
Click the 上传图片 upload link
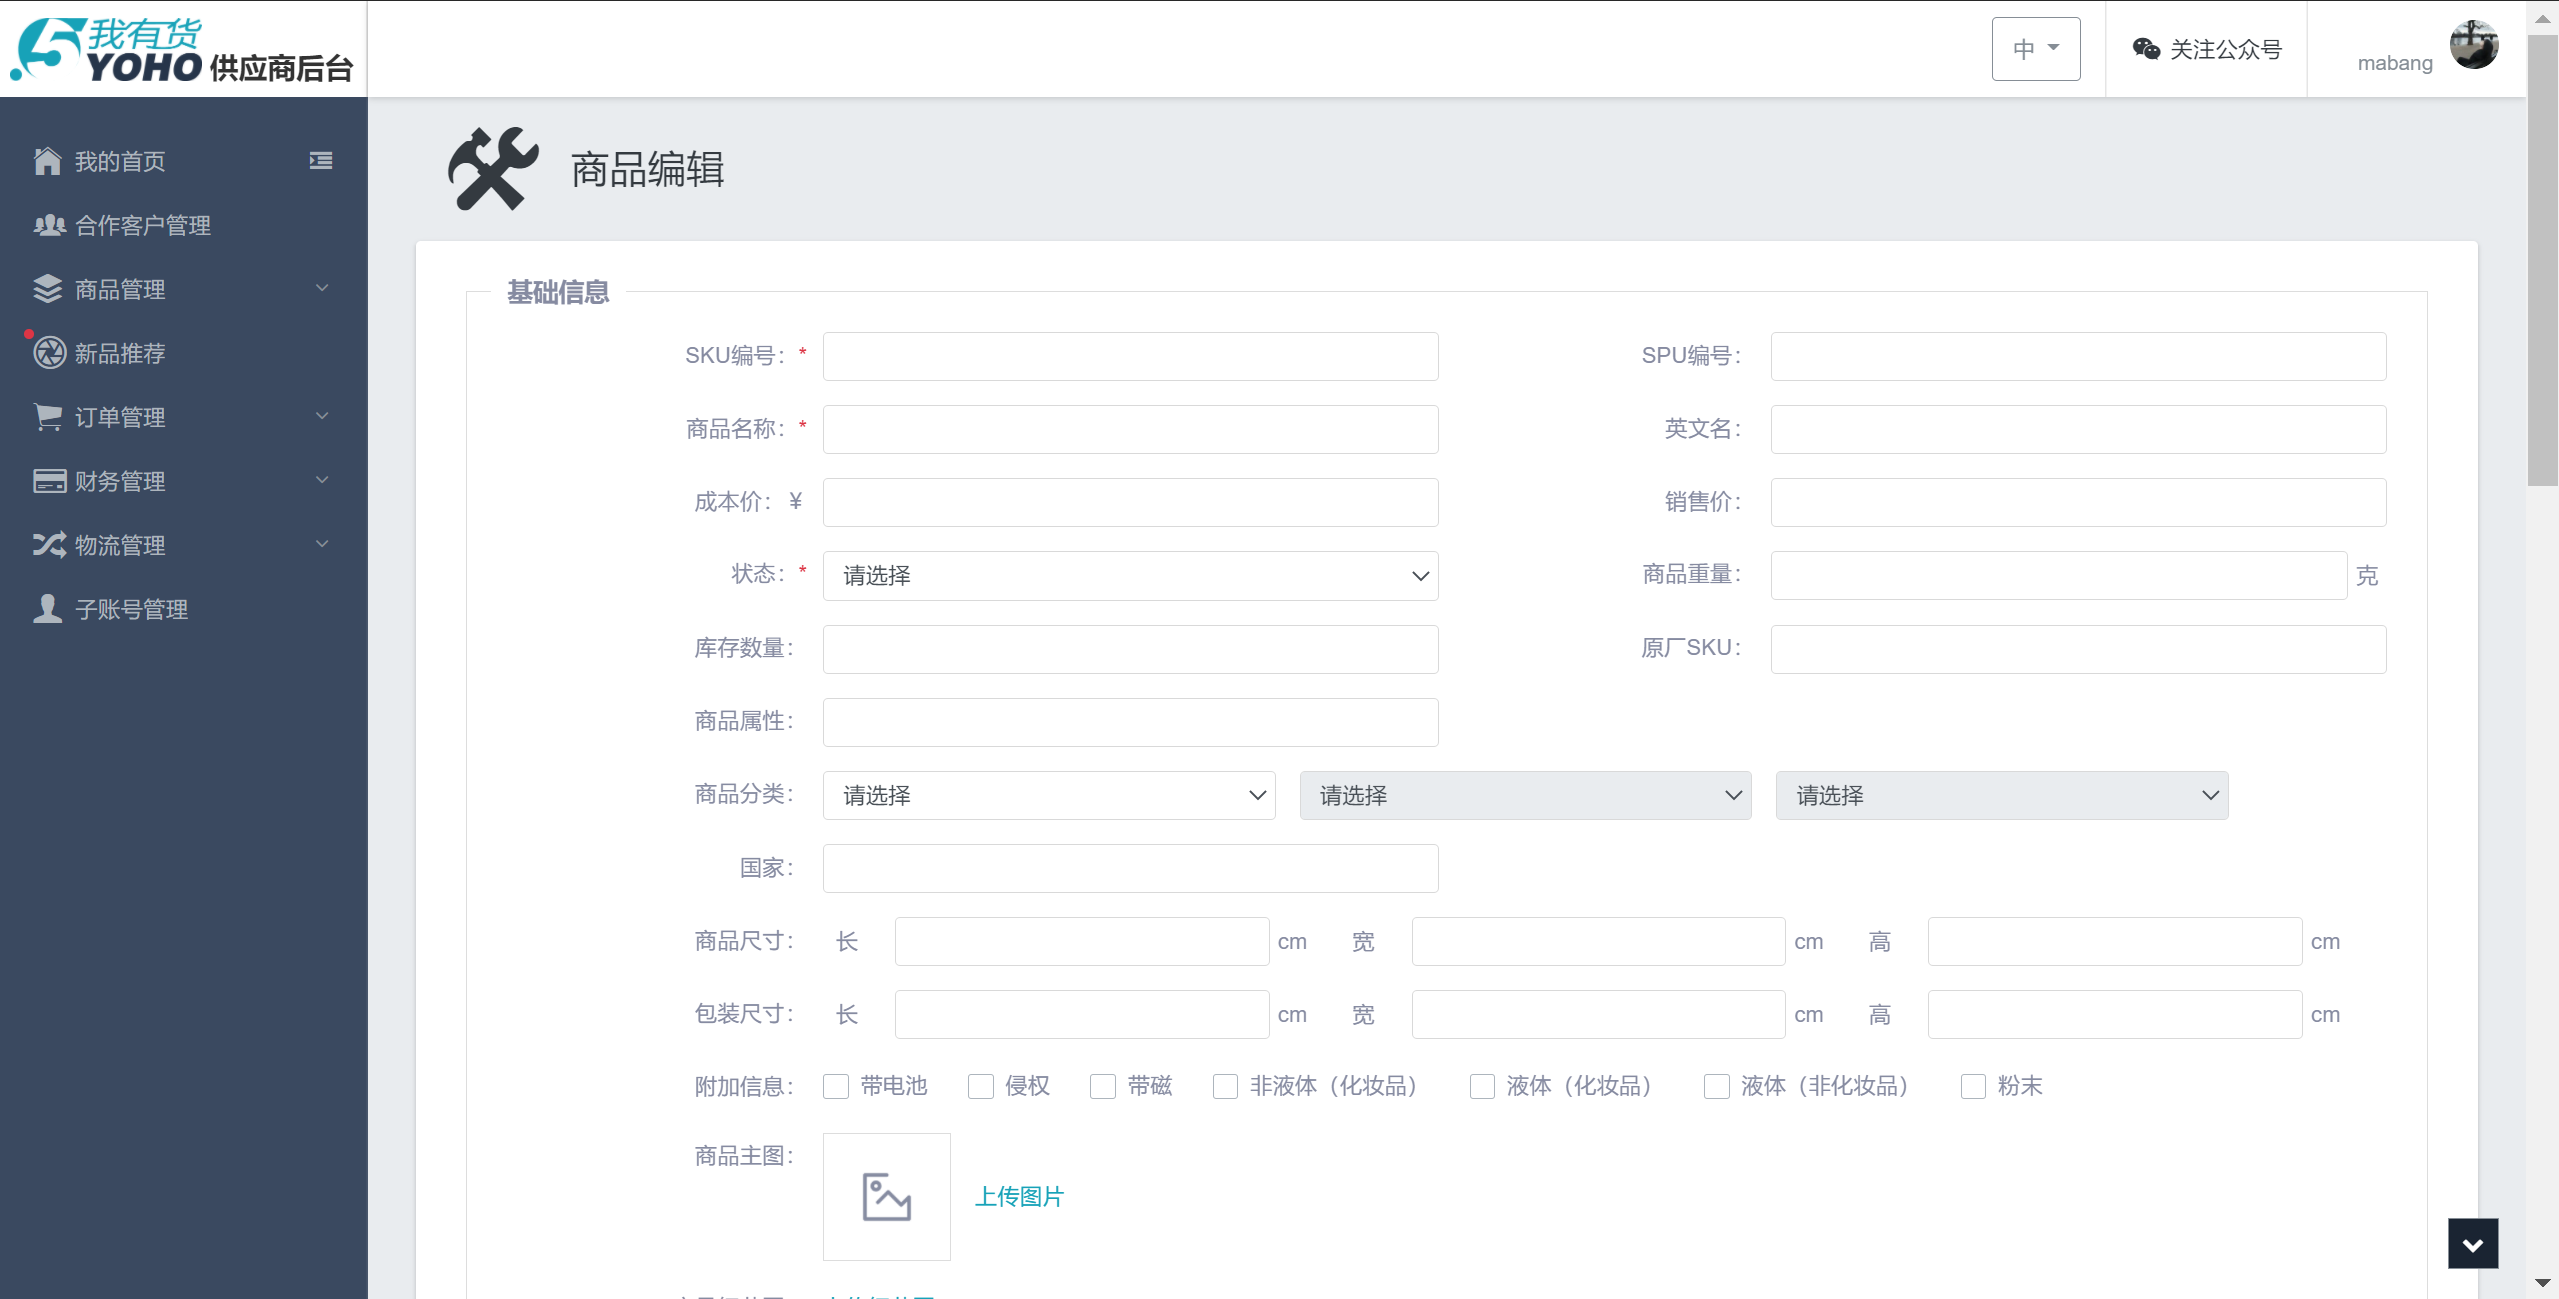(1019, 1195)
